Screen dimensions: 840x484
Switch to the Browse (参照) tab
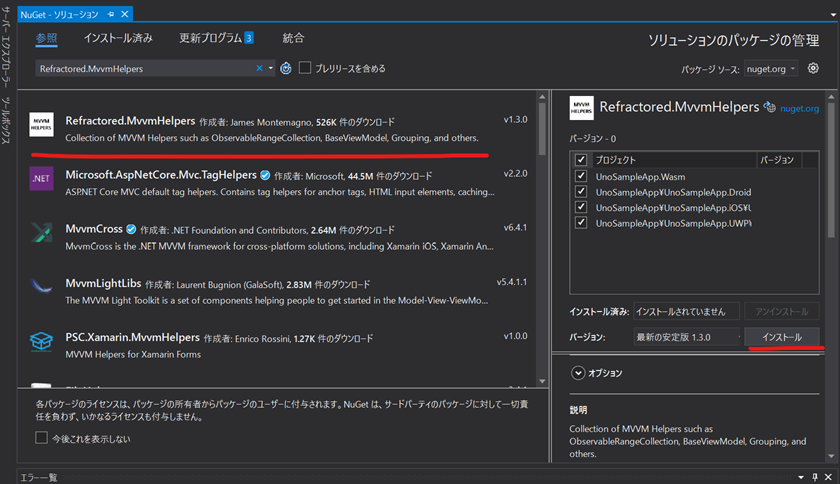coord(46,38)
